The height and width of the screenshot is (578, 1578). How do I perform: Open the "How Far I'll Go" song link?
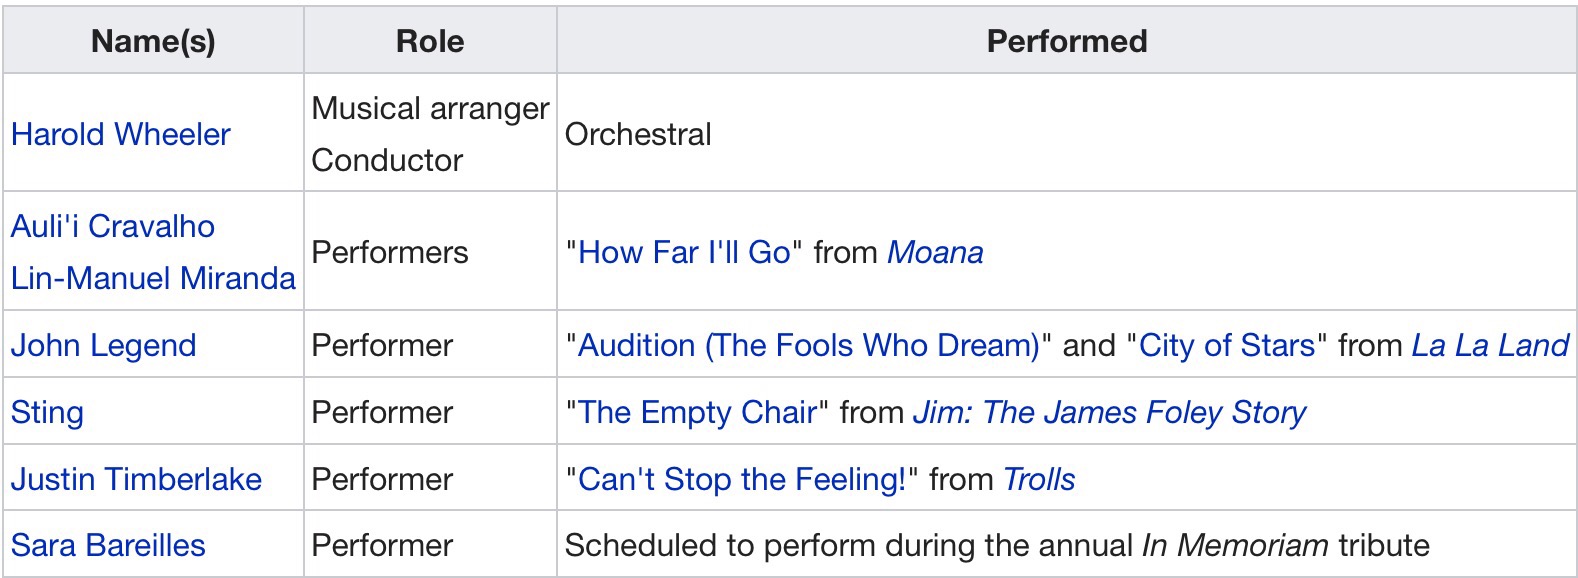point(684,252)
